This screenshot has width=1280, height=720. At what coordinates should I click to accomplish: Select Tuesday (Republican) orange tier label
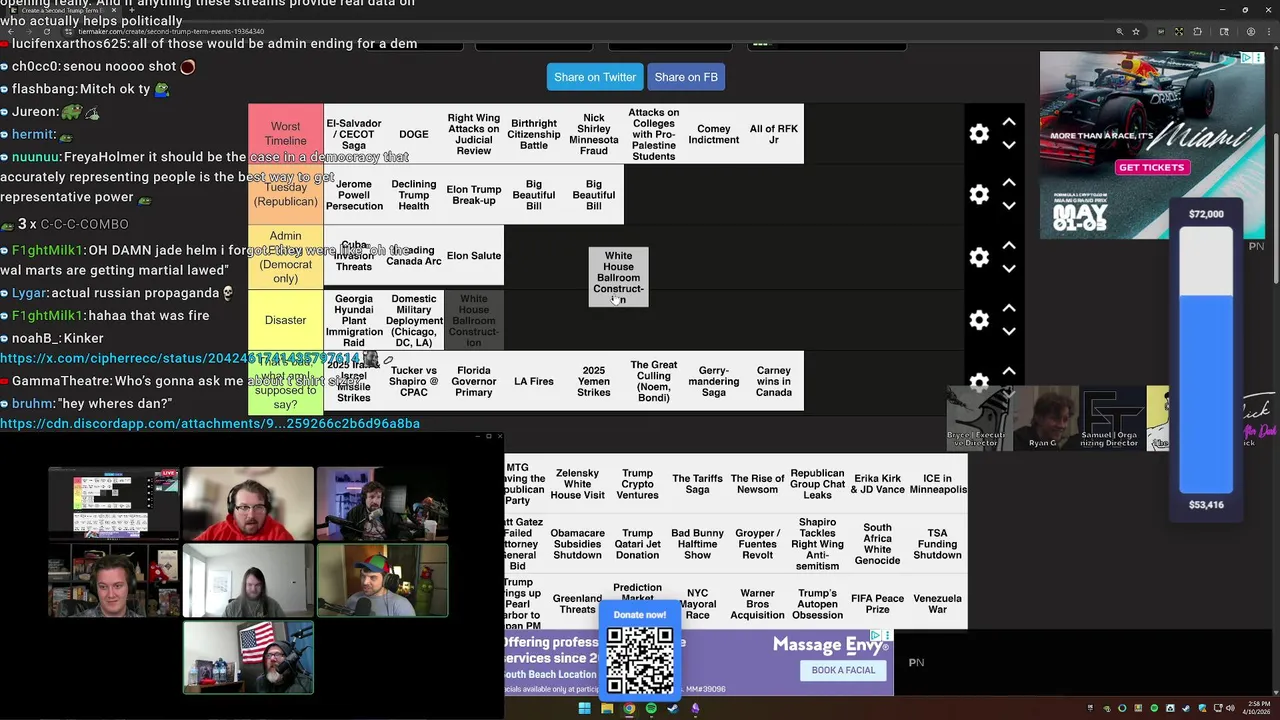click(x=285, y=195)
